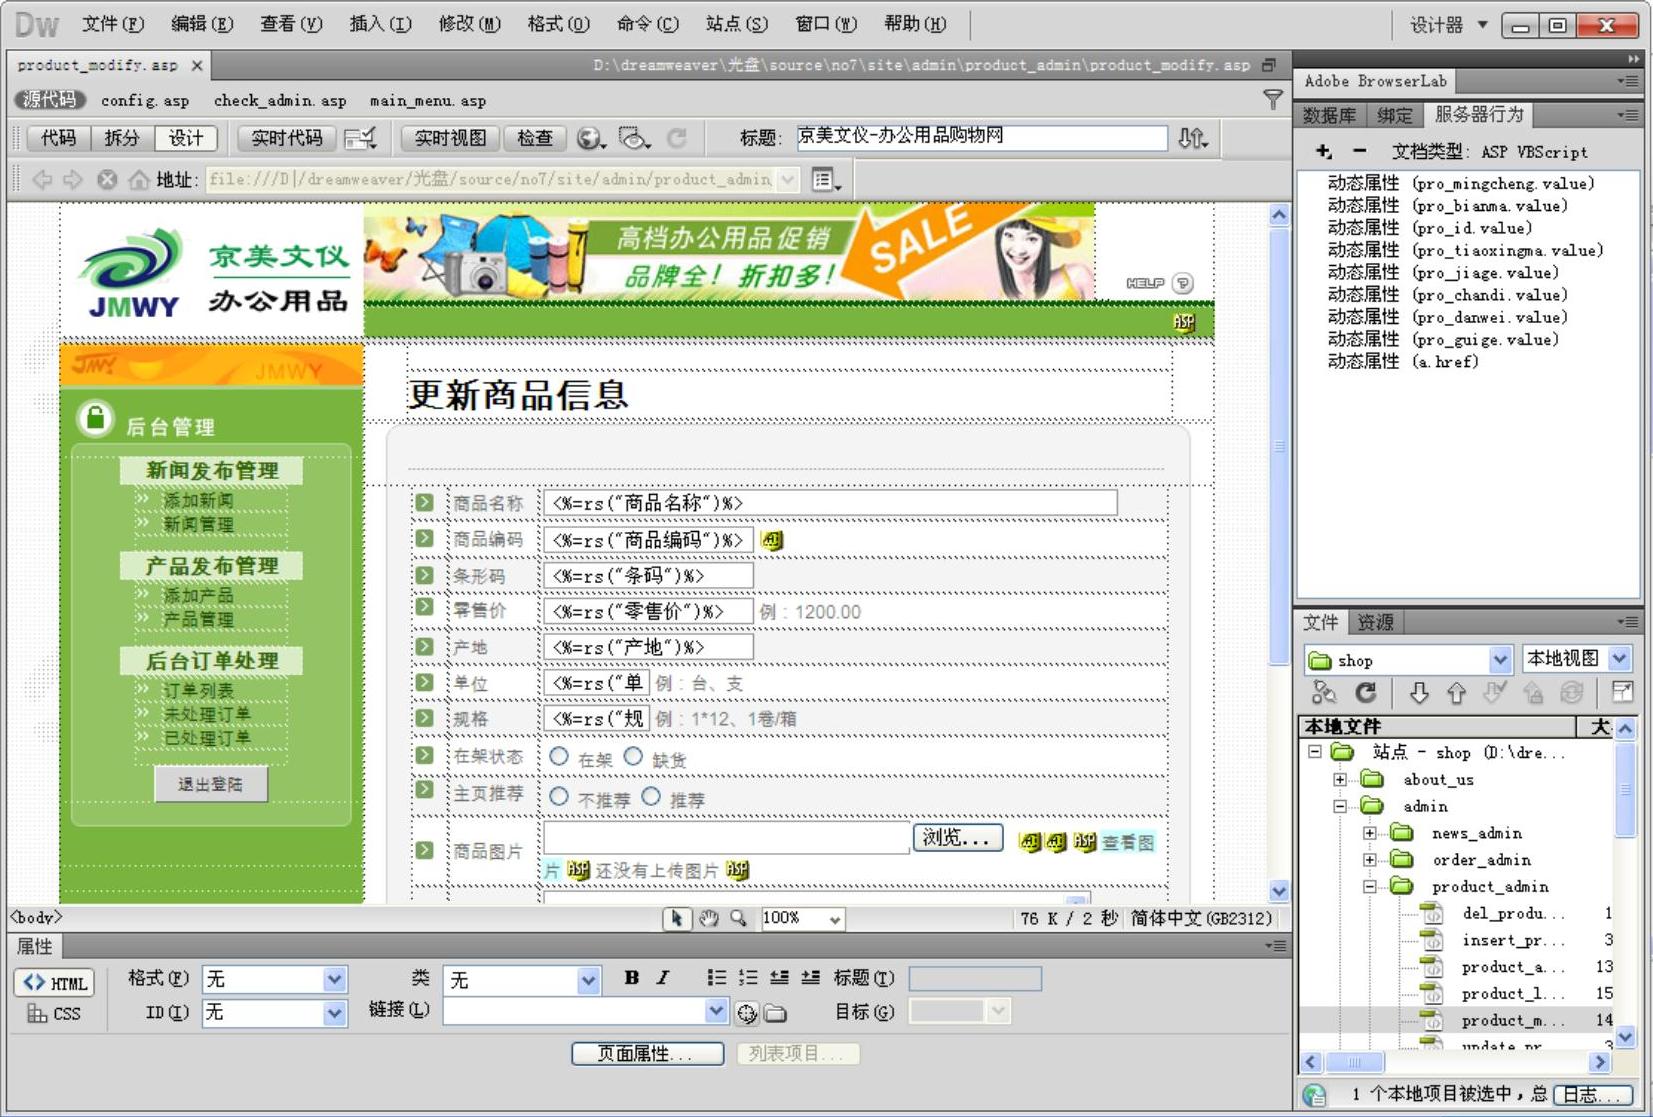The height and width of the screenshot is (1117, 1653).
Task: Open the 插入 menu
Action: 380,24
